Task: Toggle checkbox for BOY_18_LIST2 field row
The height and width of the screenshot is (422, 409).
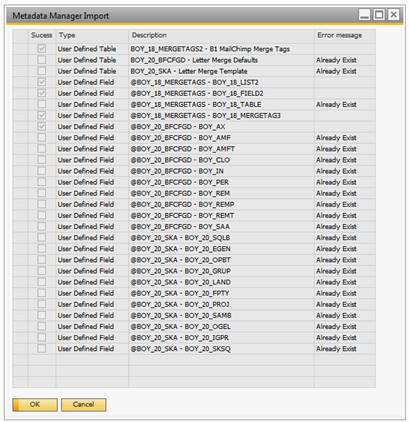Action: (x=42, y=82)
